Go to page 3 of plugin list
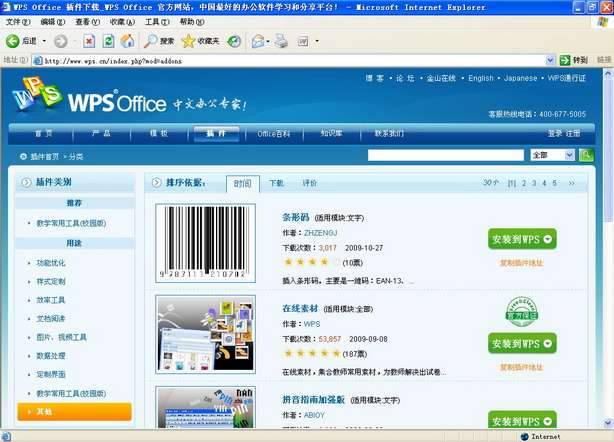This screenshot has height=442, width=614. point(536,183)
